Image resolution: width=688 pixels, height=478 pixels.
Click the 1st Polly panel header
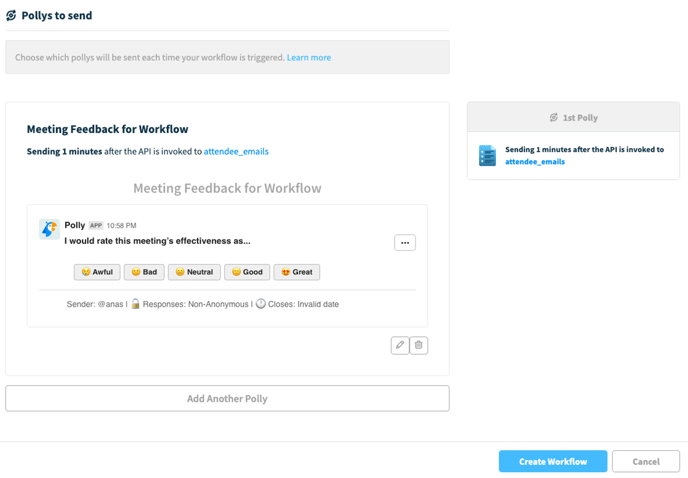tap(573, 117)
